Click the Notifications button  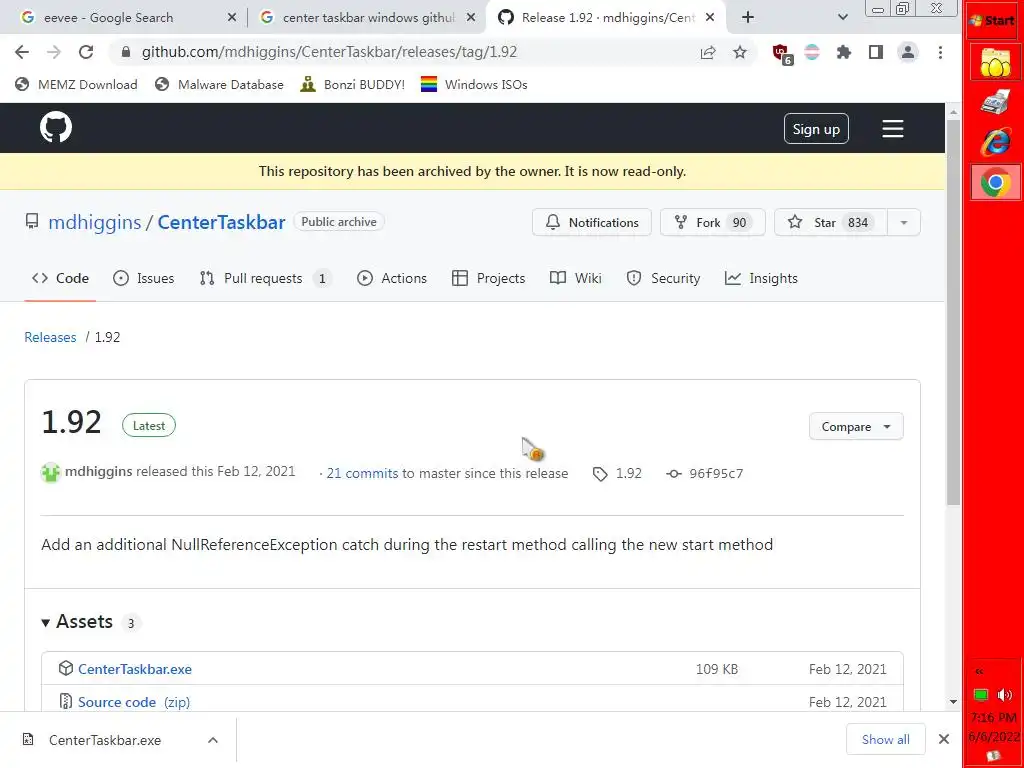(x=592, y=223)
